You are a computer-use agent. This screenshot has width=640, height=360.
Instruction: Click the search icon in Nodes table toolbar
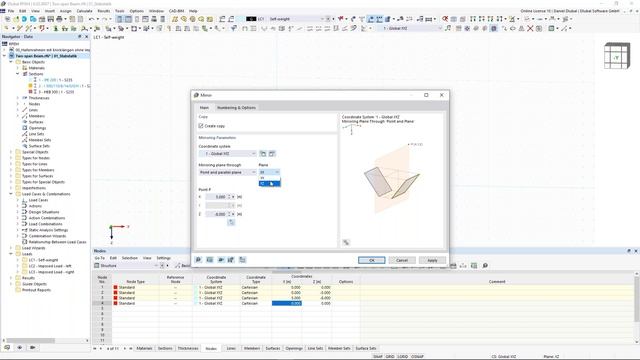485,266
